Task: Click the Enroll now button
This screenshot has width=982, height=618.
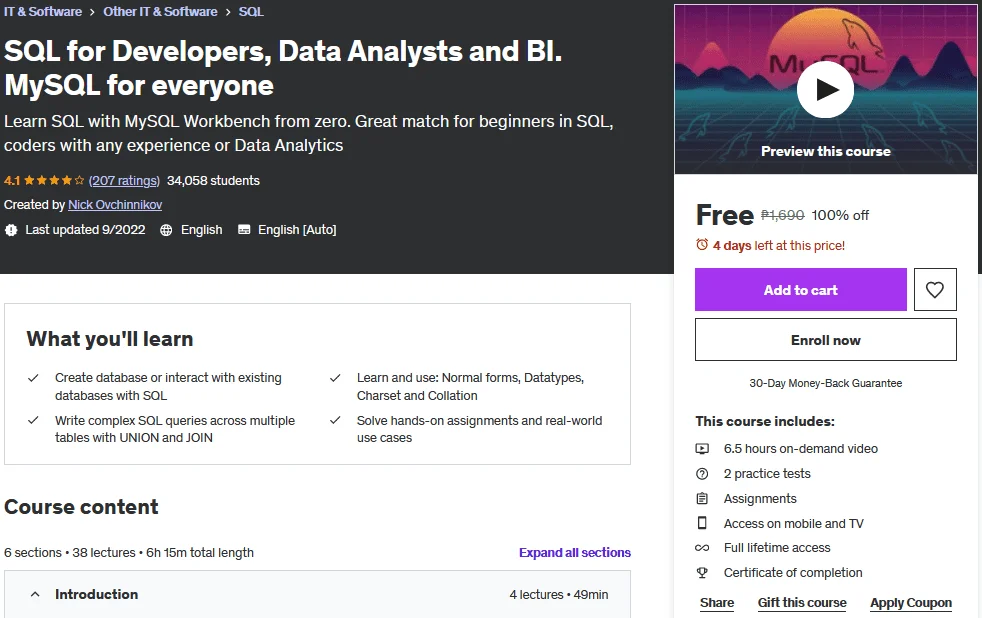Action: (x=825, y=339)
